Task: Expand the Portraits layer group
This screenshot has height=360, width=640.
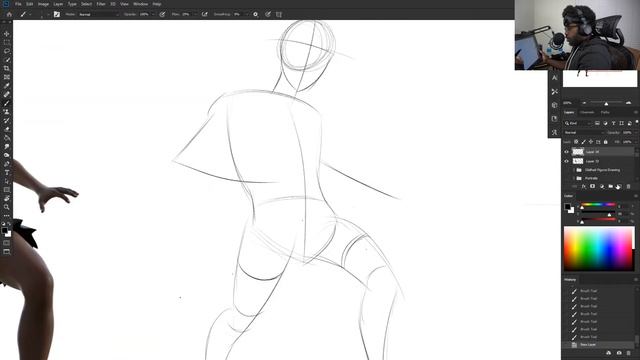Action: pyautogui.click(x=574, y=178)
